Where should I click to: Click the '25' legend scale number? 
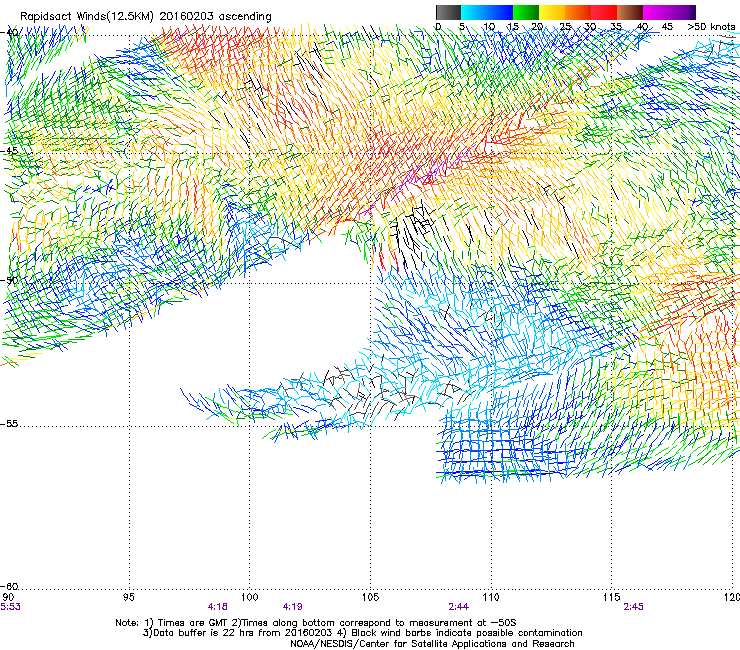(x=565, y=27)
